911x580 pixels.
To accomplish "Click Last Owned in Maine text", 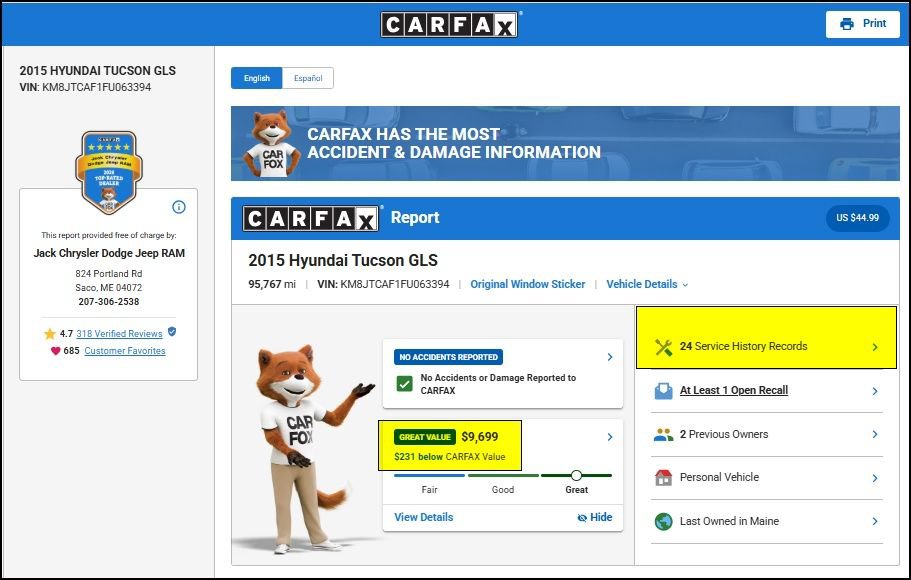I will [729, 521].
